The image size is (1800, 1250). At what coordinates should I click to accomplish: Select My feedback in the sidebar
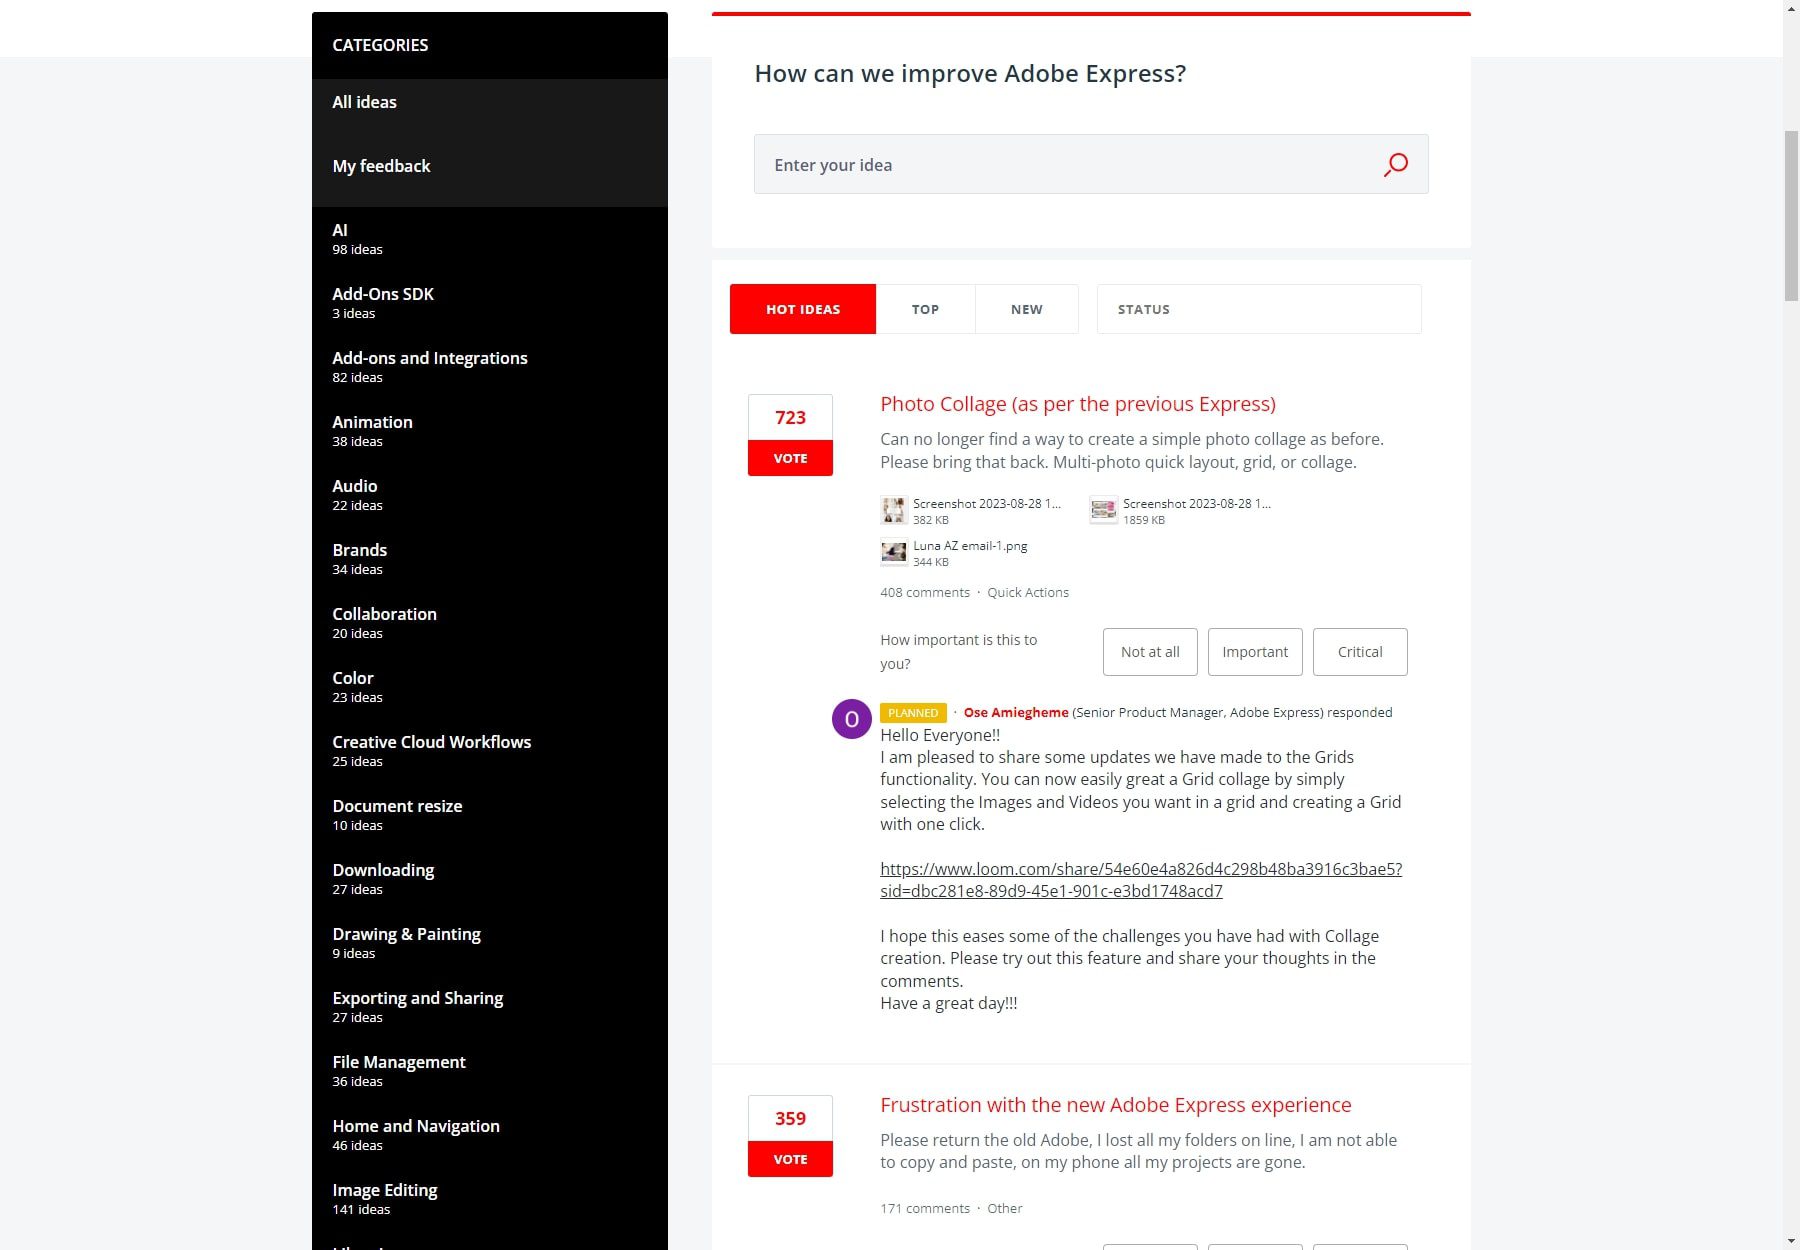(381, 166)
